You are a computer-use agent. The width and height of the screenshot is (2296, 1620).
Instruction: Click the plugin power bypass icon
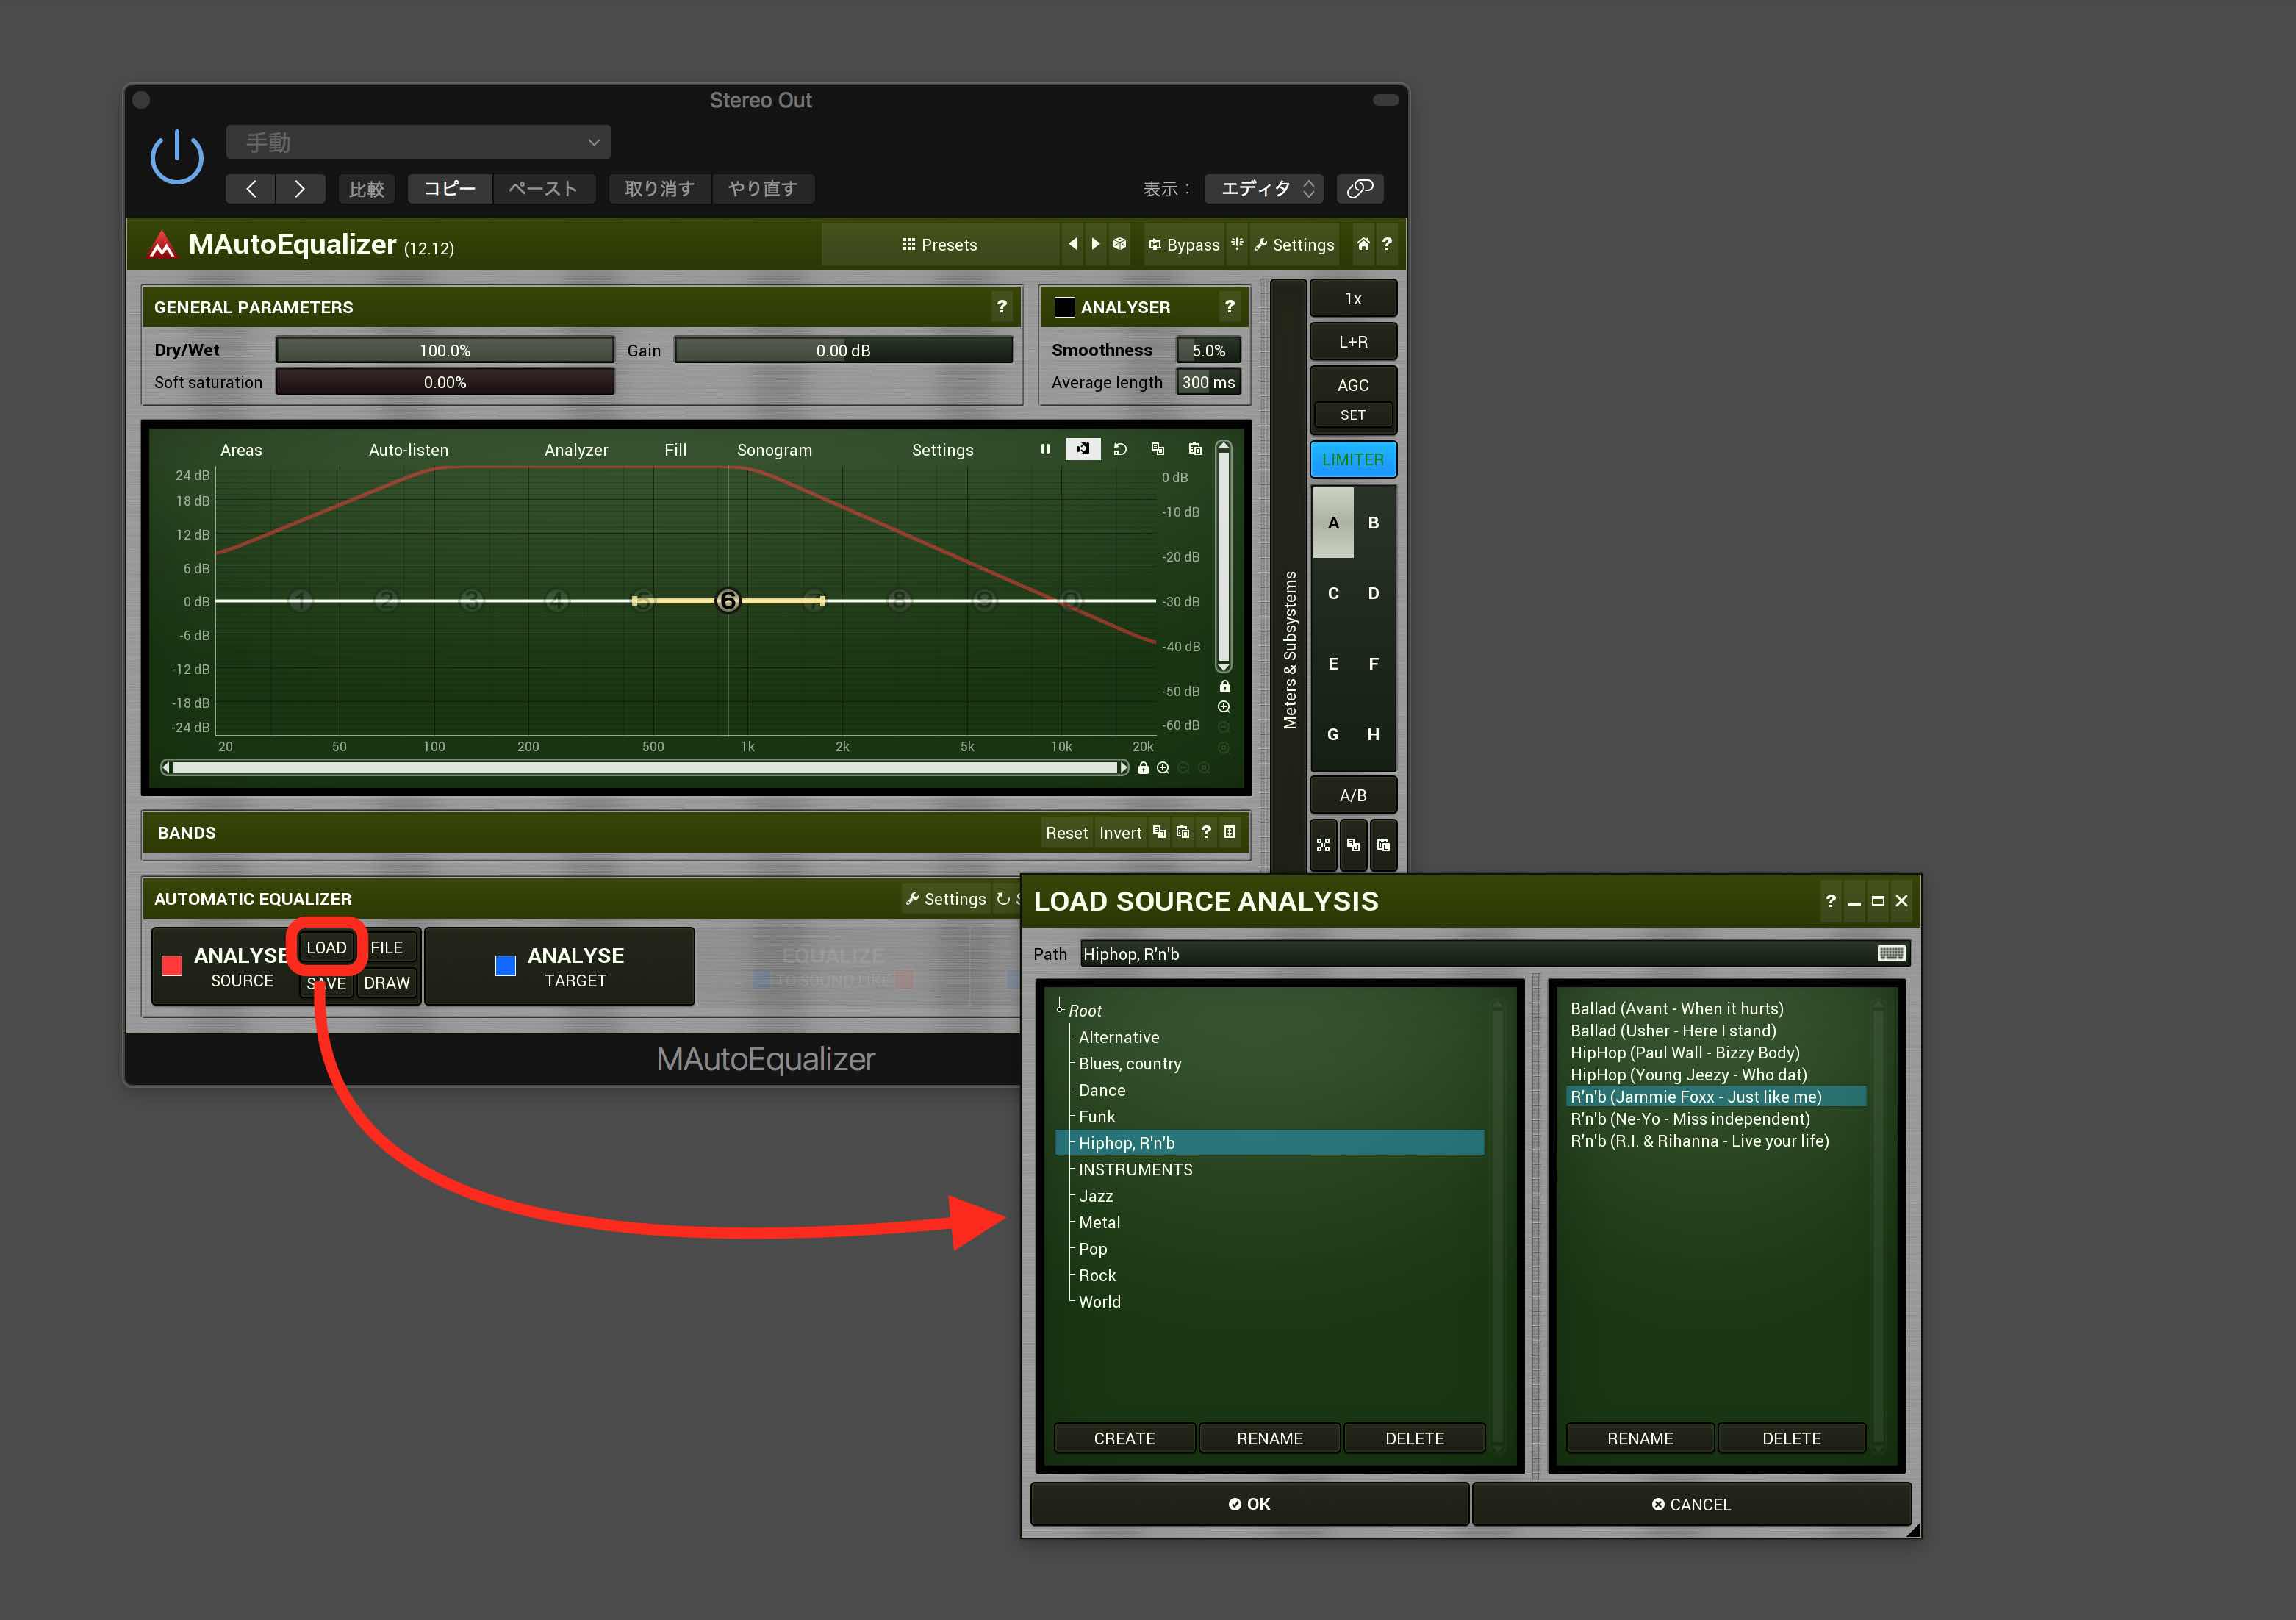point(177,157)
